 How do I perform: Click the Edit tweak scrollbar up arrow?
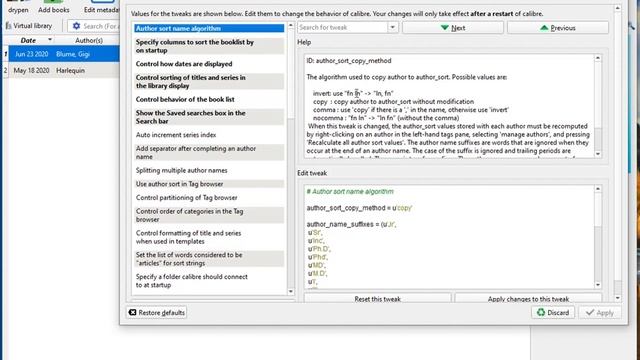pyautogui.click(x=598, y=189)
